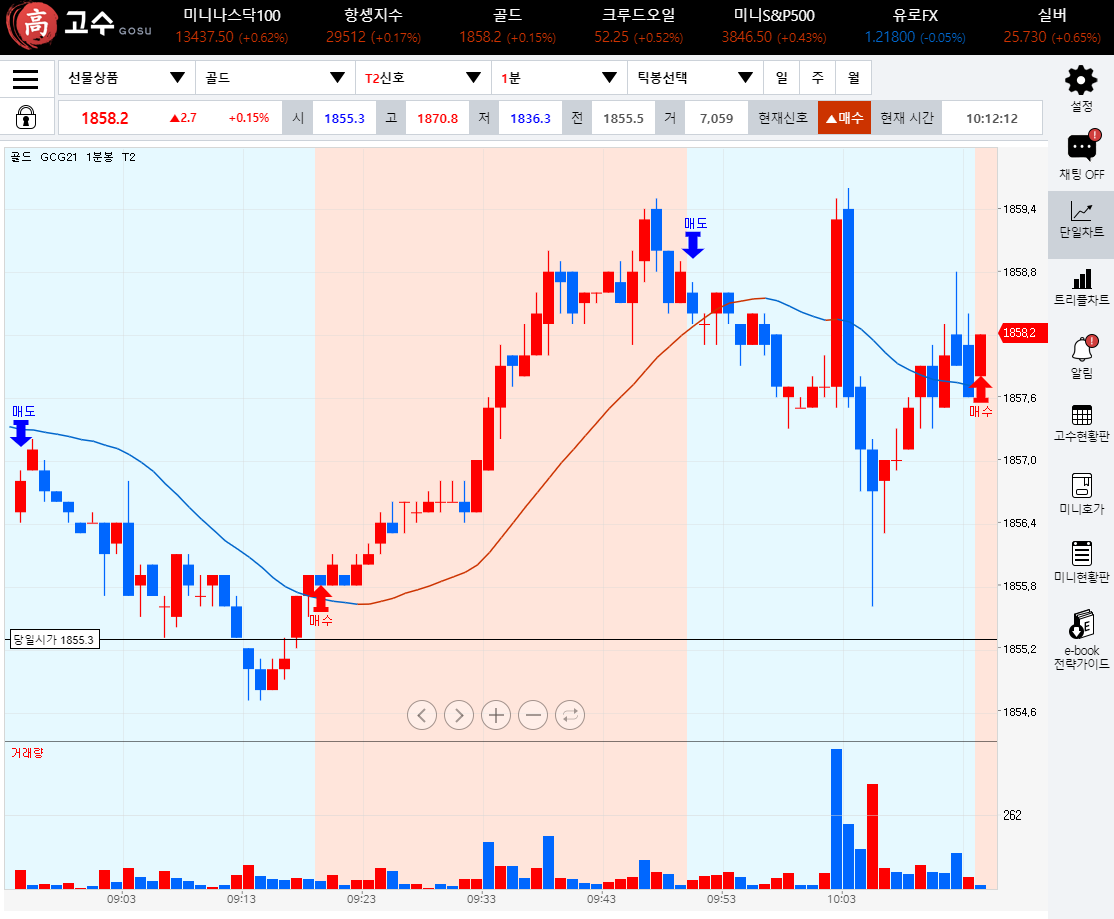Image resolution: width=1114 pixels, height=919 pixels.
Task: Select 크루드오일 ticker in top bar
Action: (638, 26)
